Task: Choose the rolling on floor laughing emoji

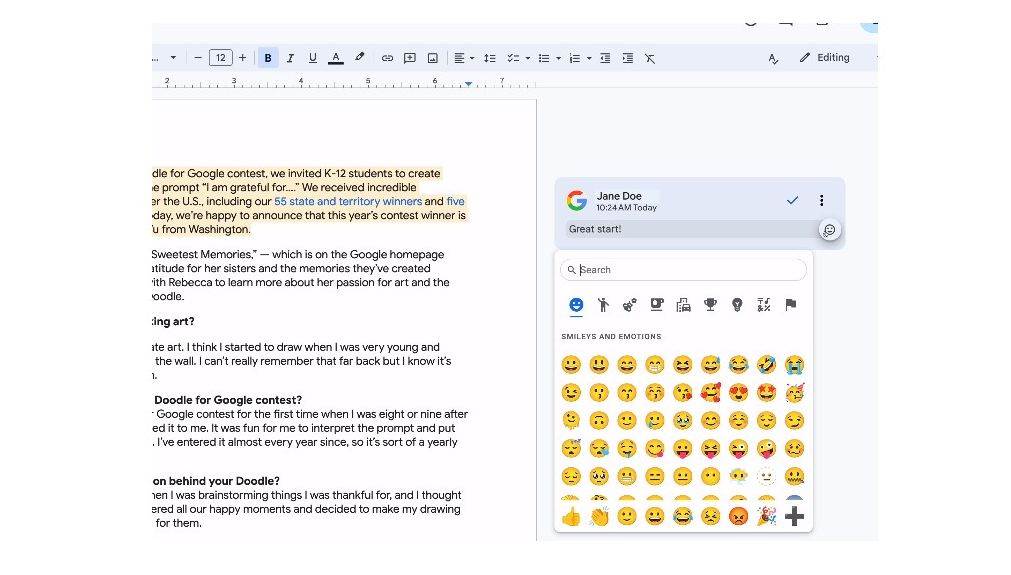Action: point(766,365)
